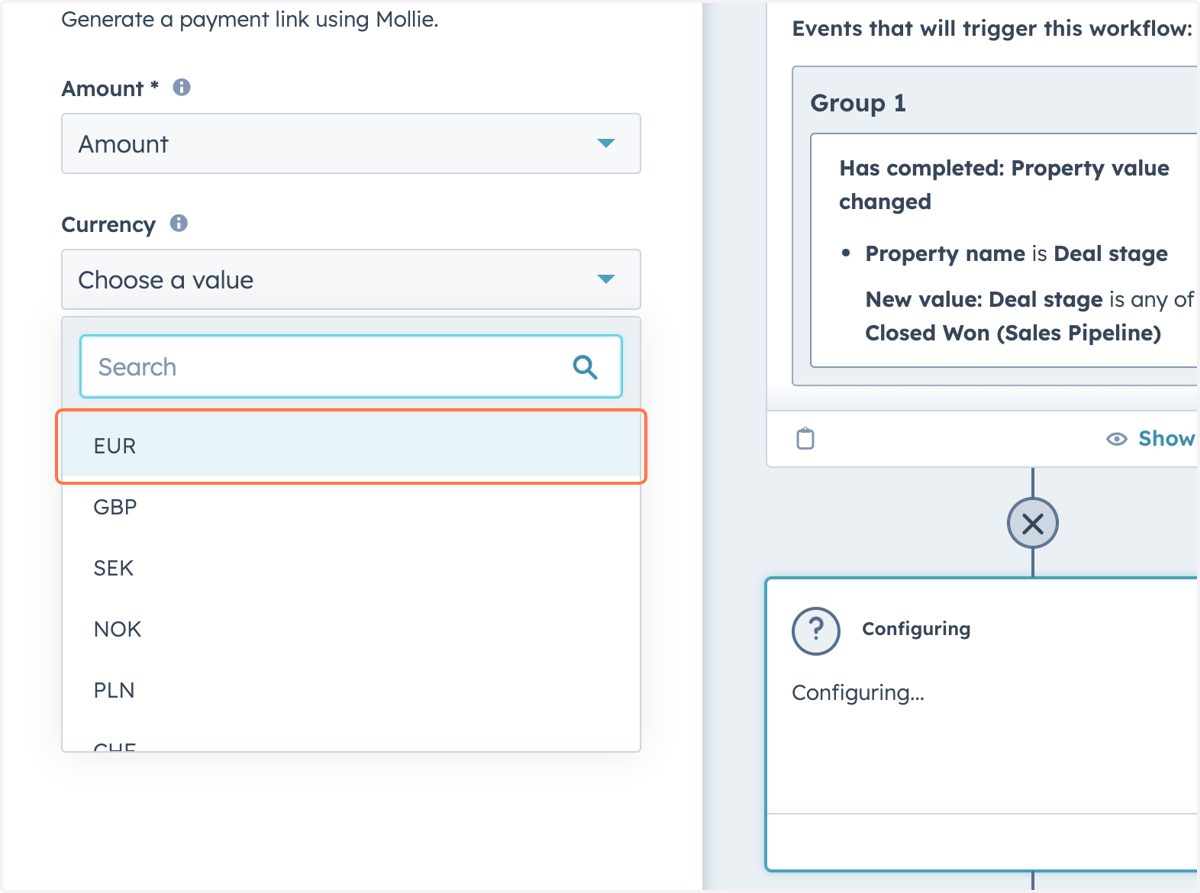
Task: Click the eye icon next to Show
Action: coord(1117,439)
